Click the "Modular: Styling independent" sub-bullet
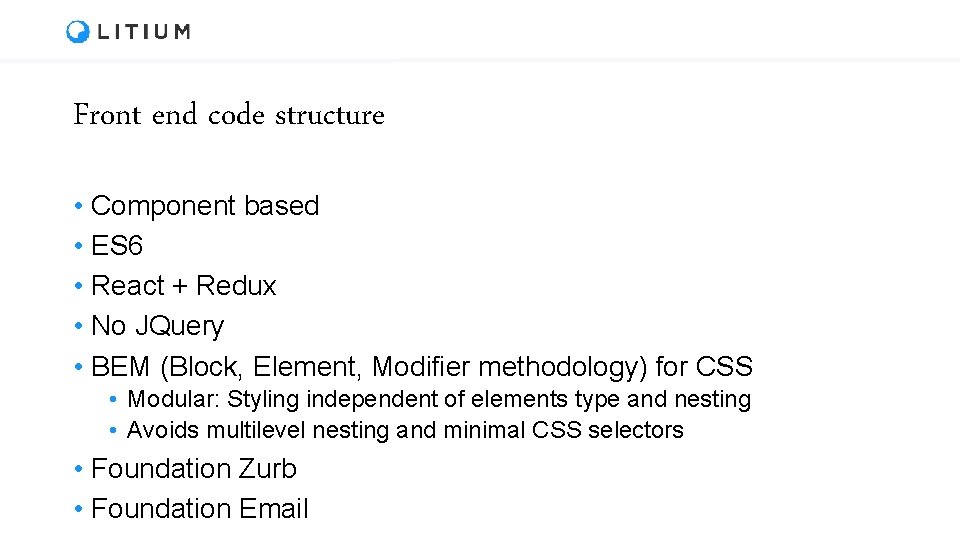Image resolution: width=960 pixels, height=540 pixels. (439, 400)
